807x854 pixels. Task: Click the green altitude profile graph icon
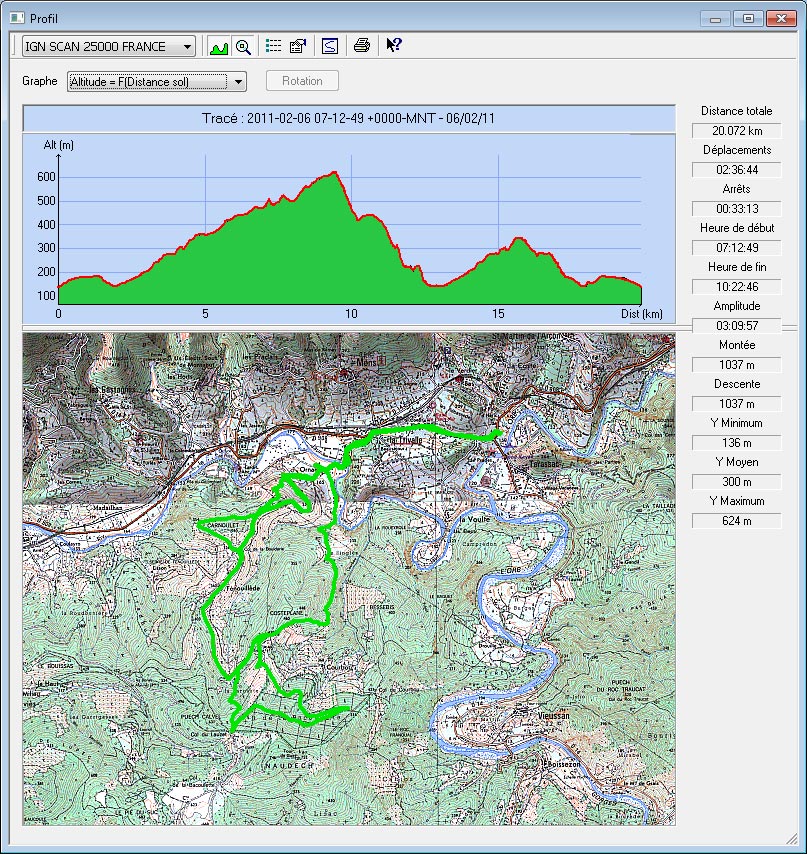tap(219, 46)
